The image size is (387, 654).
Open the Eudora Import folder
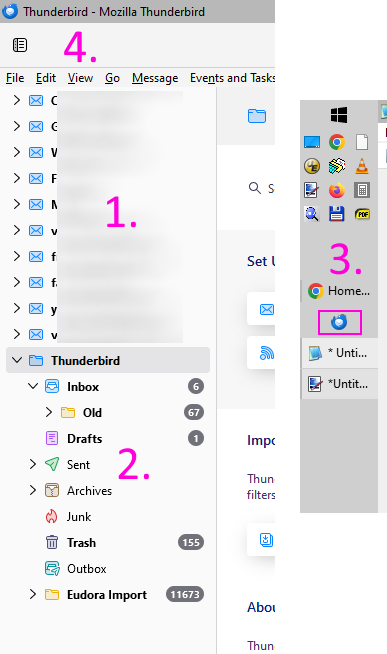(107, 594)
